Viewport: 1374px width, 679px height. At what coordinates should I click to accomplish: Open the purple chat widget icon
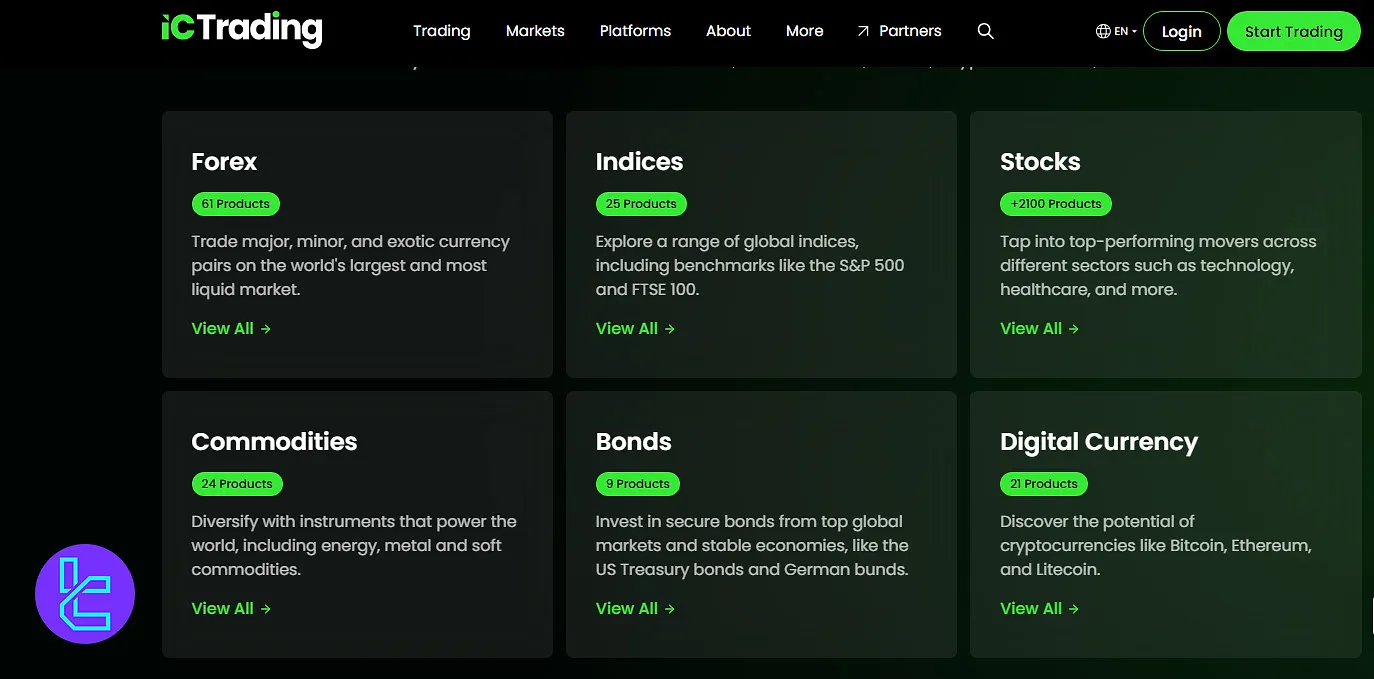click(85, 593)
